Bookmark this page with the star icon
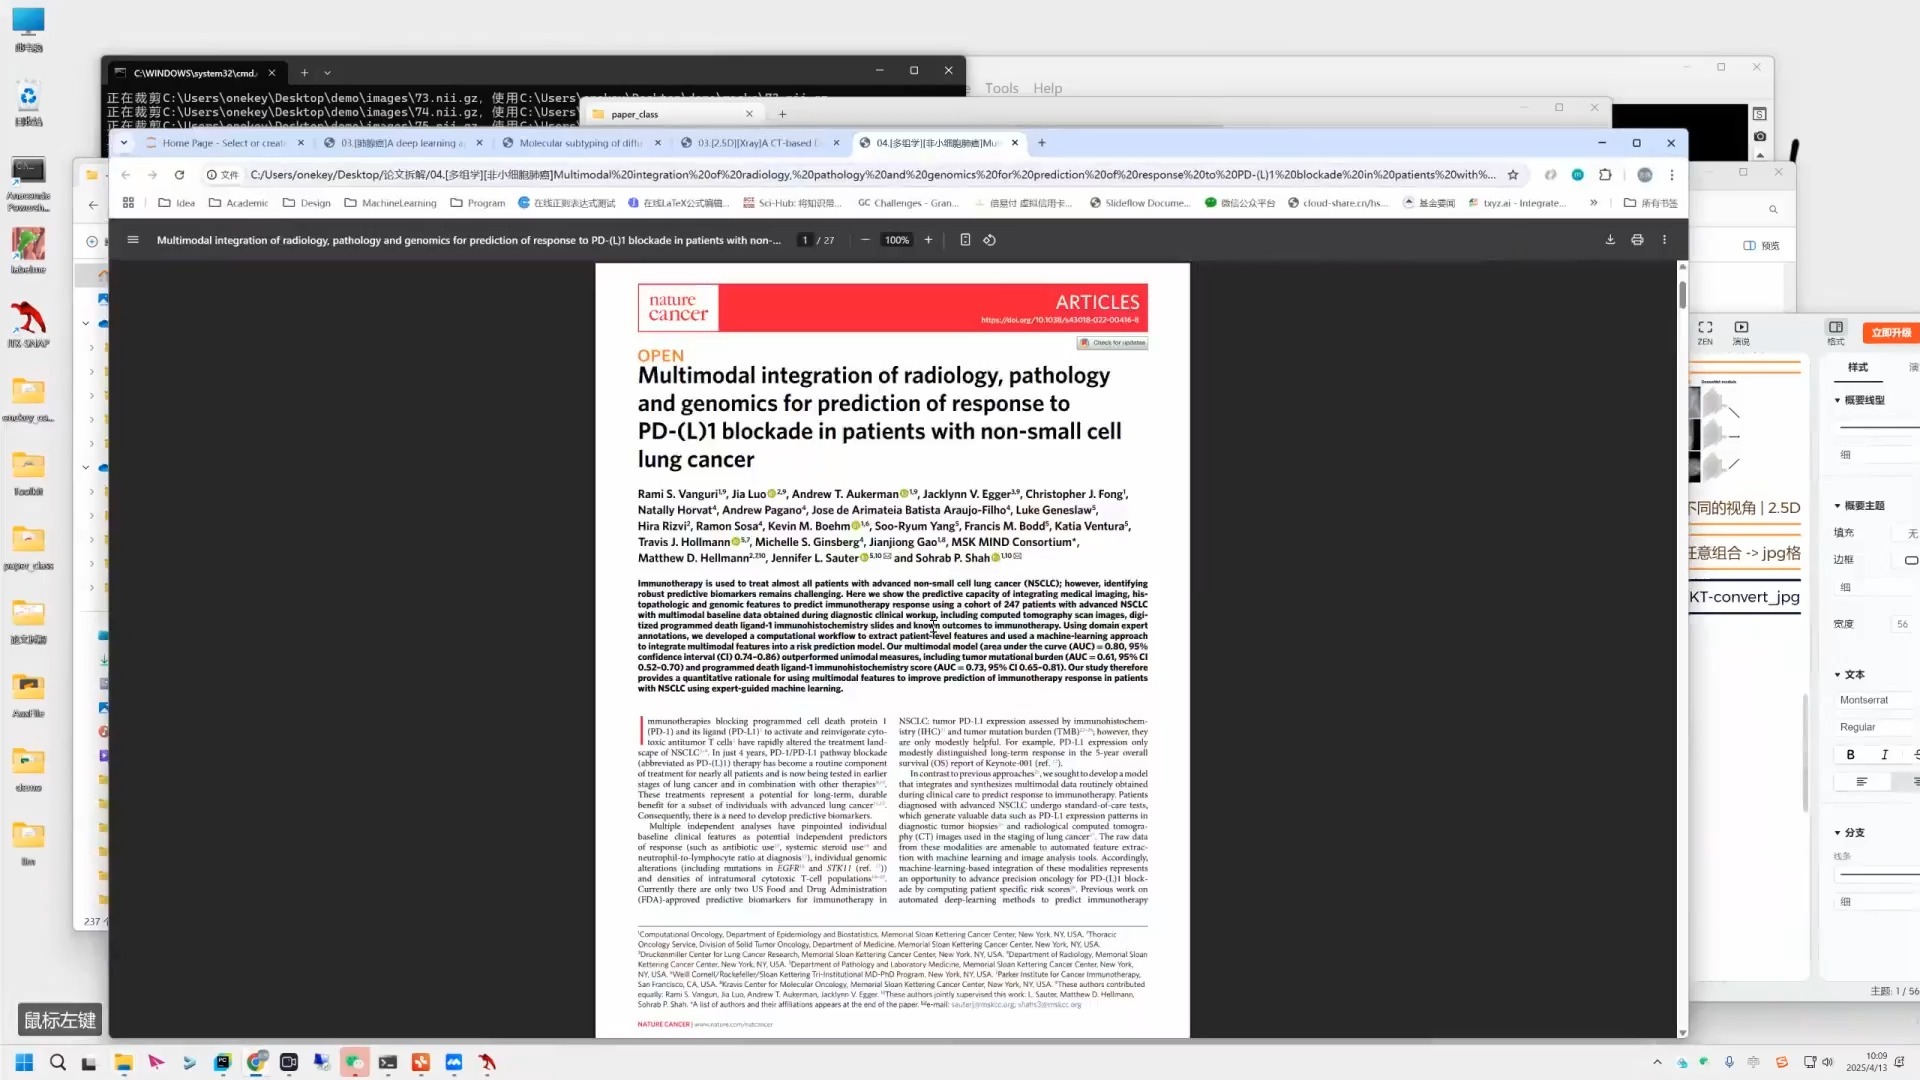The height and width of the screenshot is (1080, 1920). (1513, 175)
